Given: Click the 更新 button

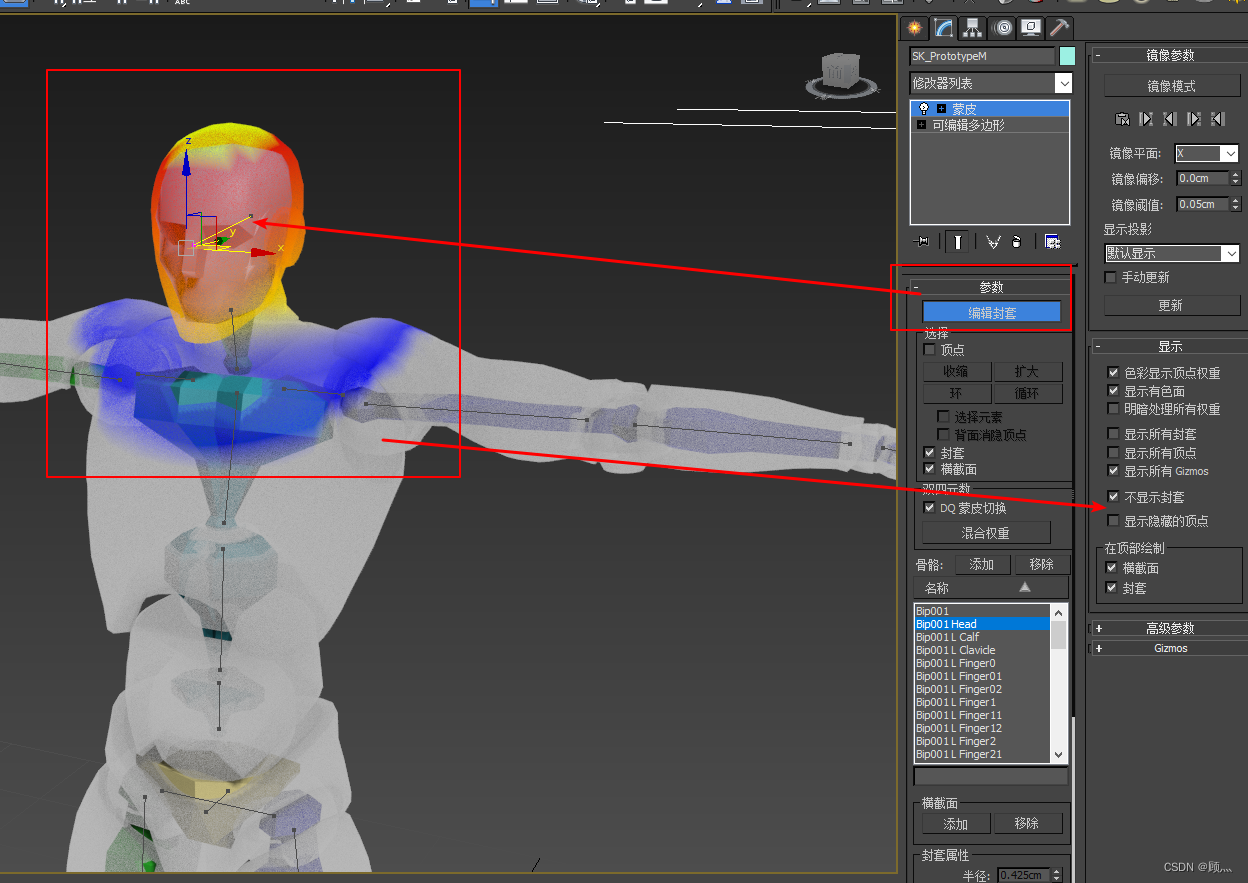Looking at the screenshot, I should click(x=1171, y=305).
